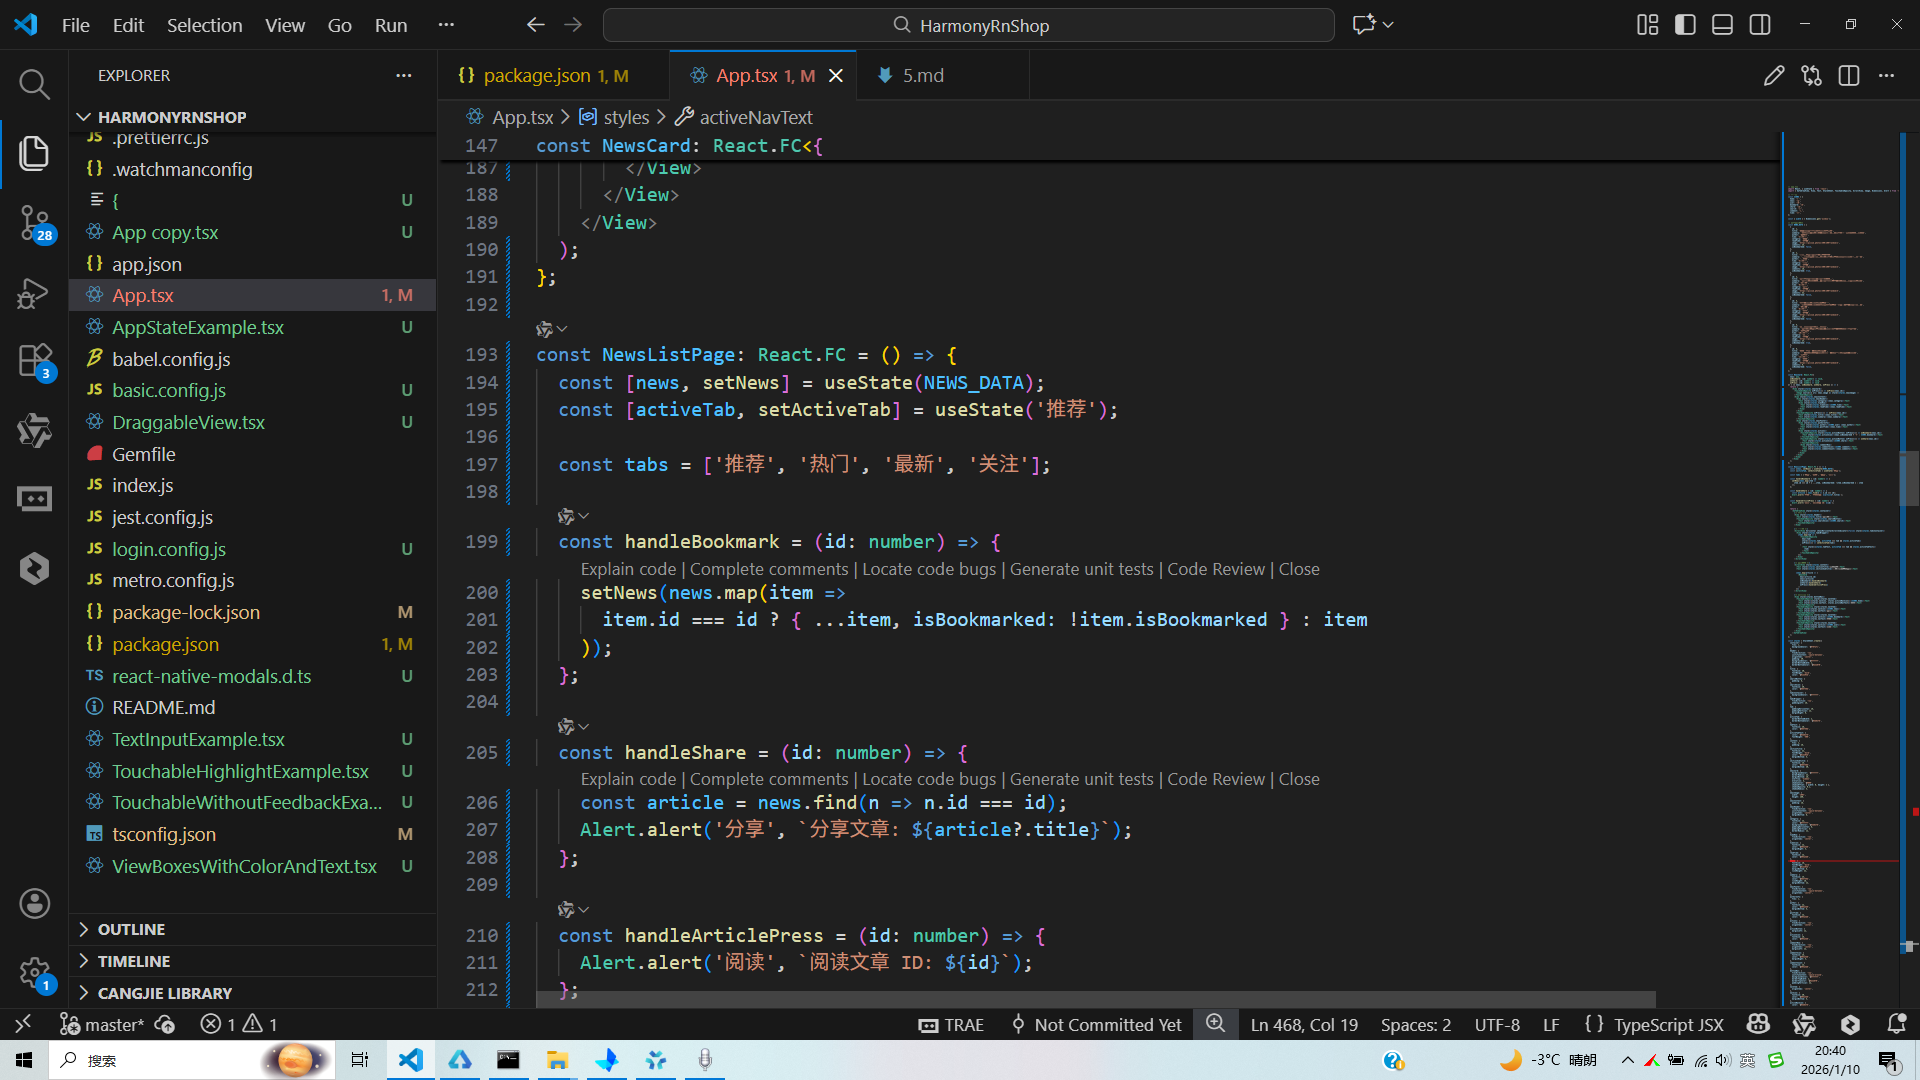Open the Search view in activity bar
The image size is (1920, 1080).
(x=34, y=84)
